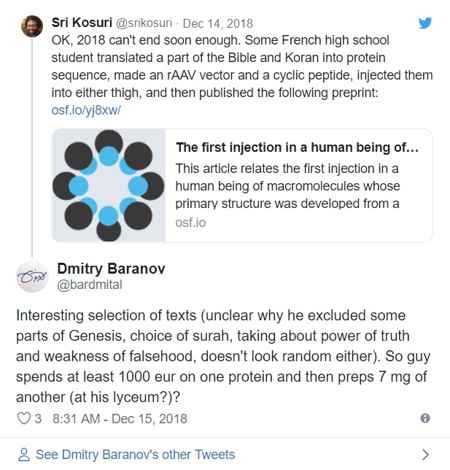The width and height of the screenshot is (450, 470).
Task: Click the card description about macromolecules
Action: [x=288, y=186]
